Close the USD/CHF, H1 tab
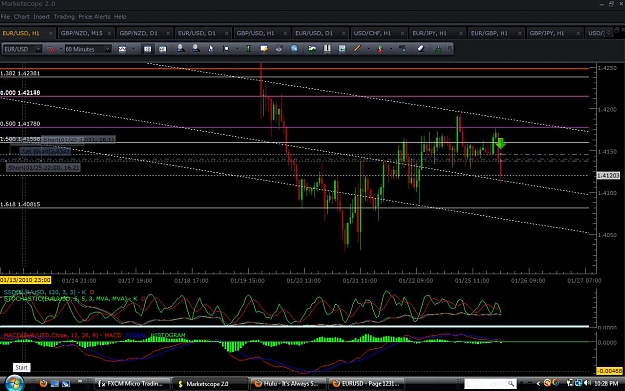Viewport: 625px width, 391px height. pos(402,33)
